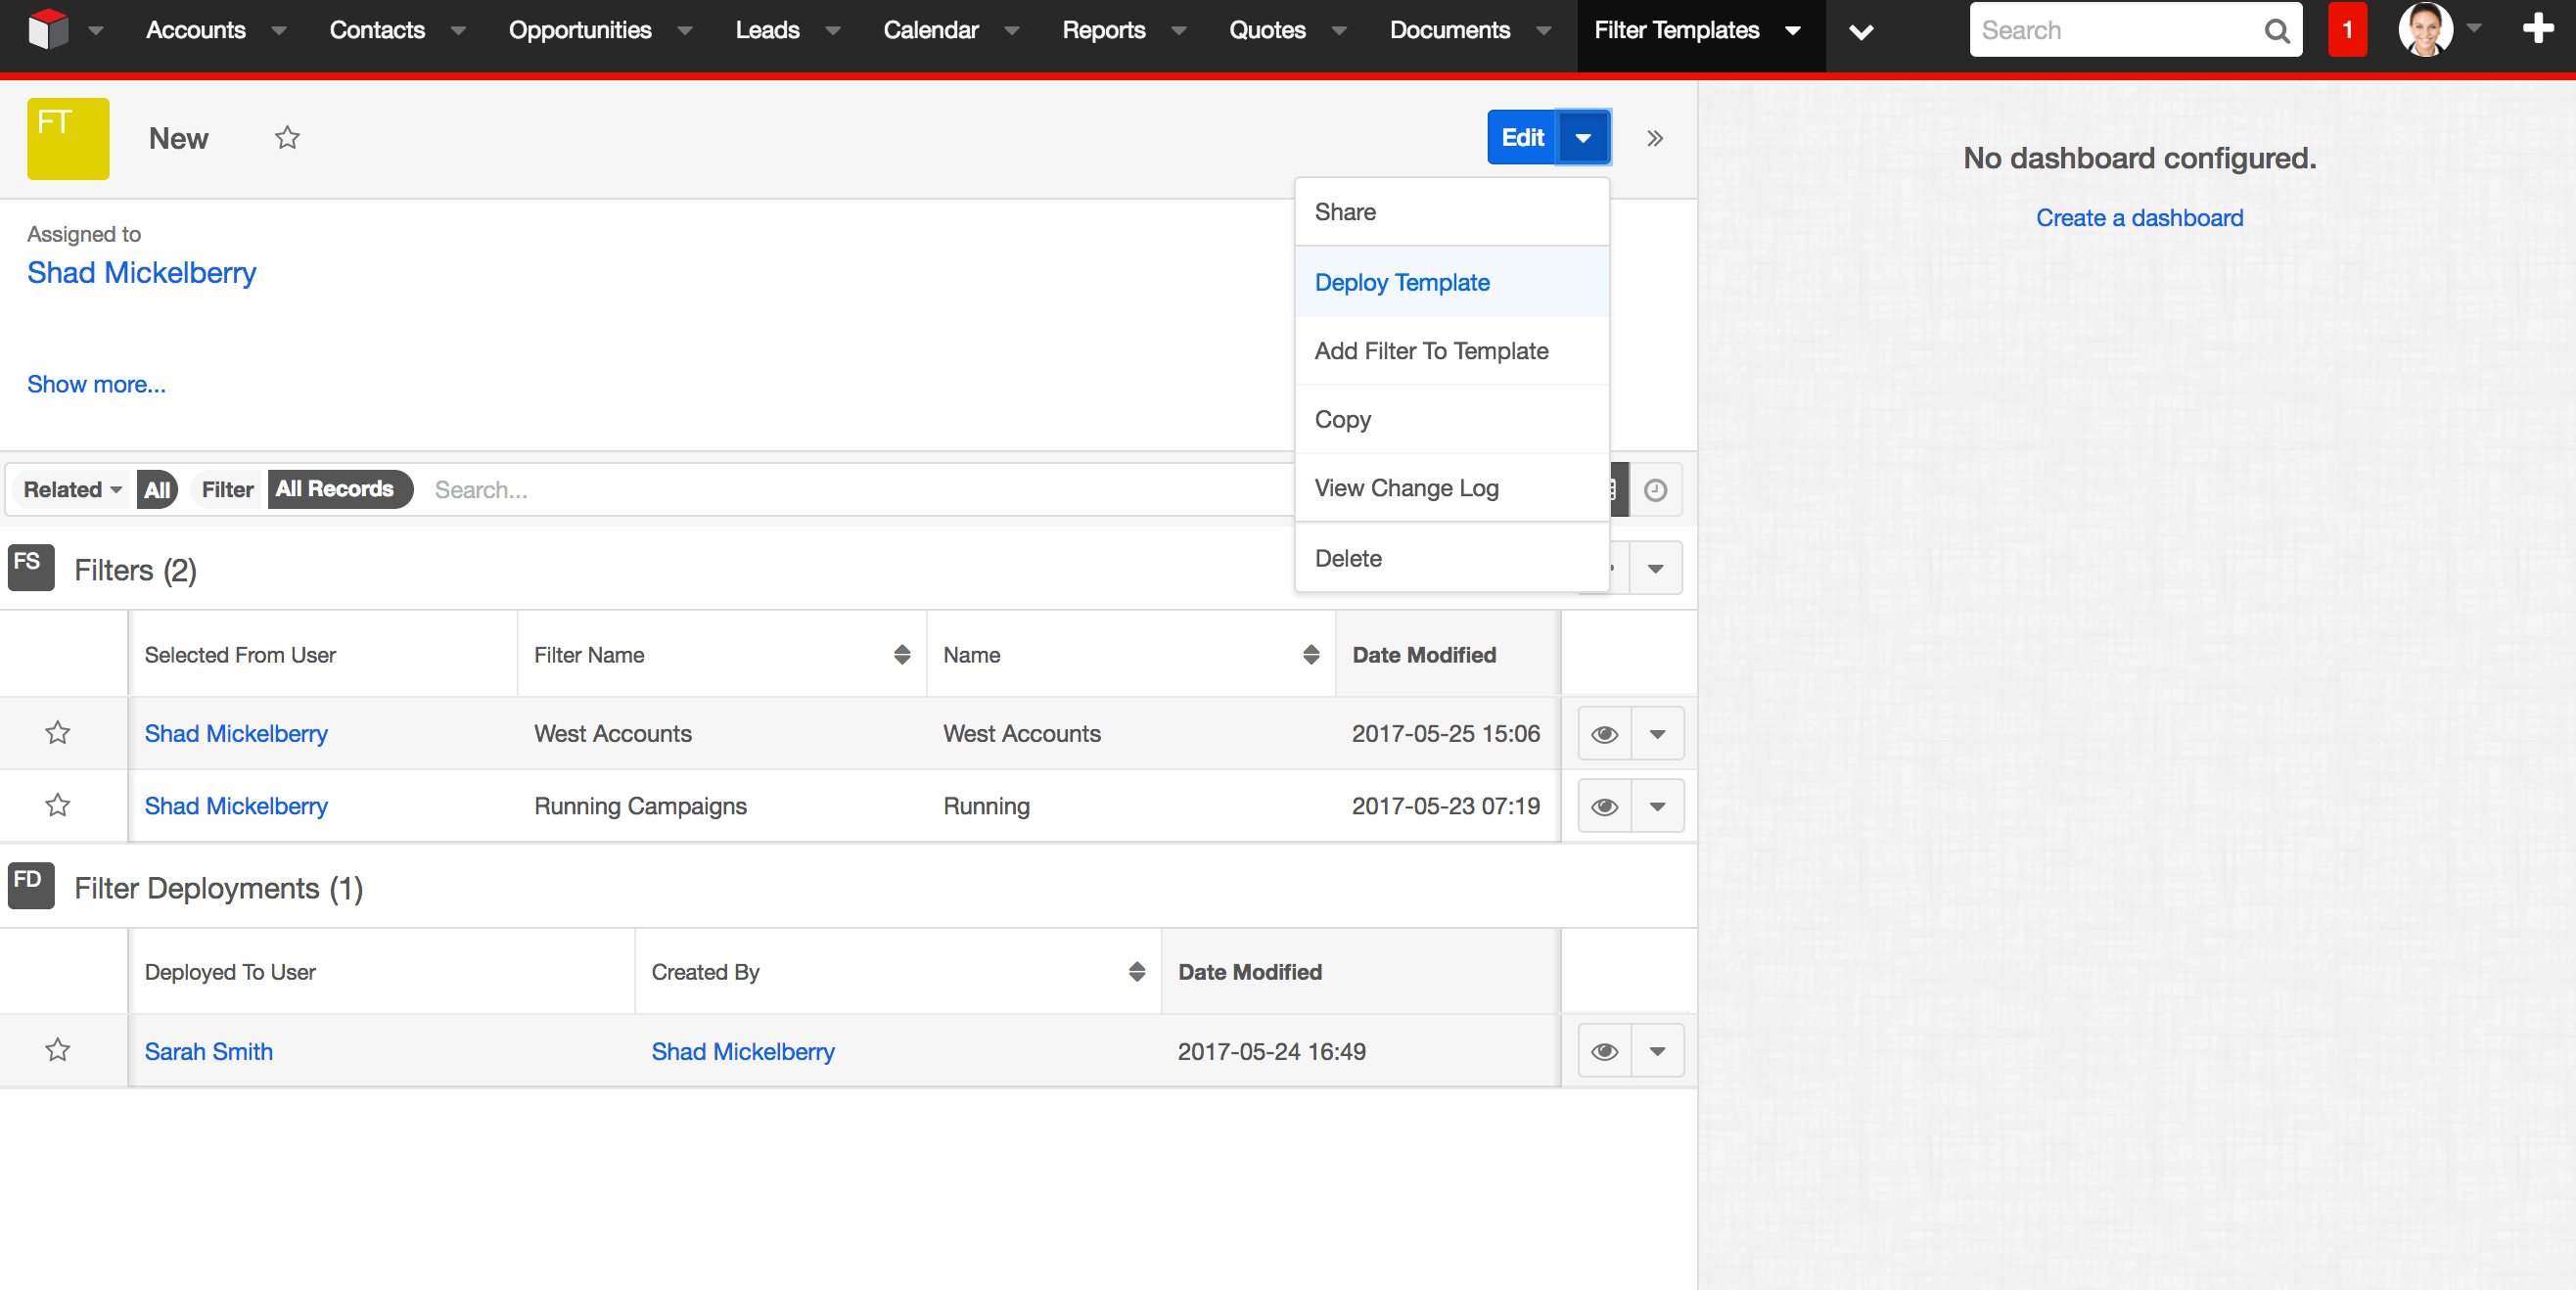Click the star favorite icon for New record
The image size is (2576, 1290).
288,137
